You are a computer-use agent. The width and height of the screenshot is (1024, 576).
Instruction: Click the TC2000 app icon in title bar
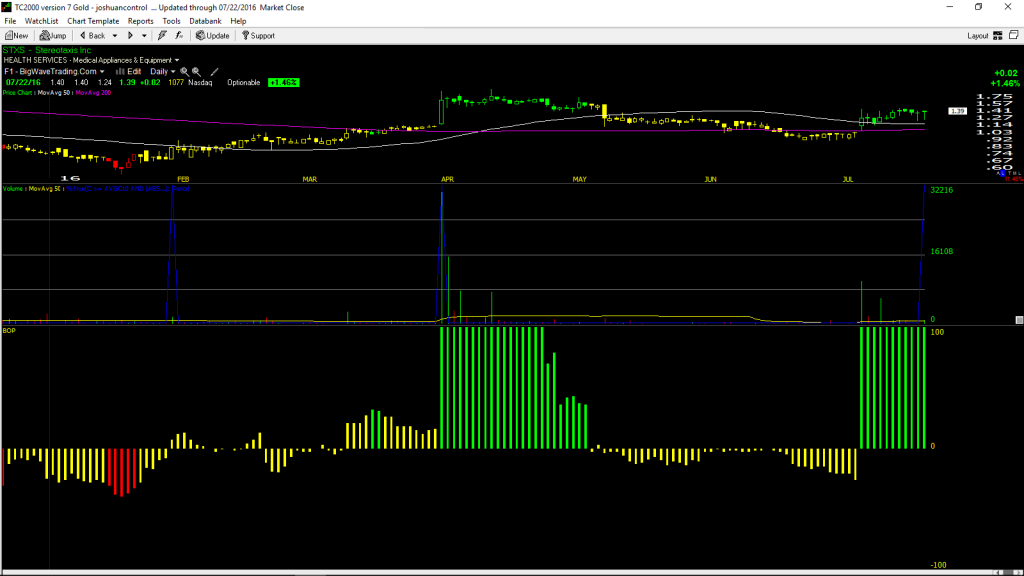click(x=7, y=7)
